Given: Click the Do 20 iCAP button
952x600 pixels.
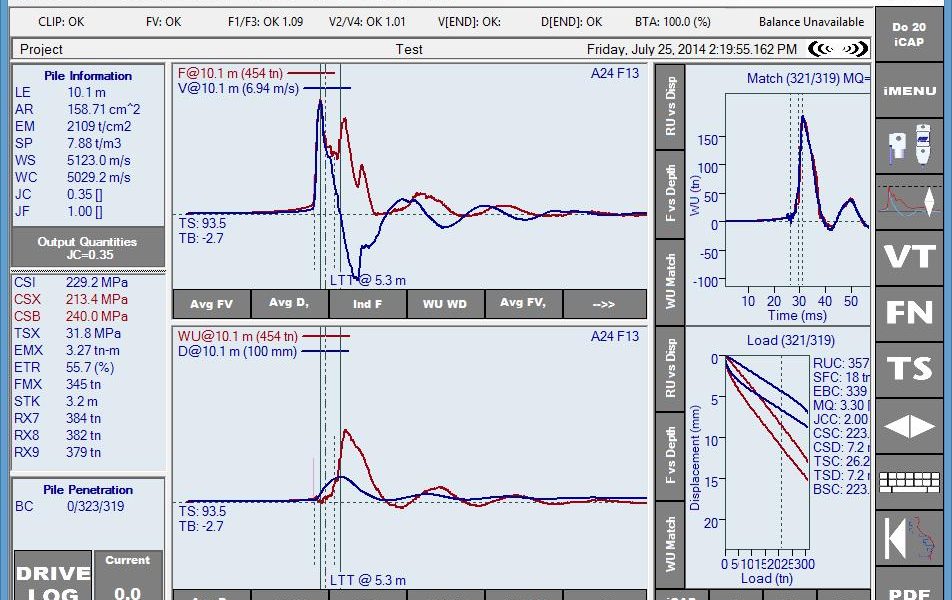Looking at the screenshot, I should coord(909,34).
